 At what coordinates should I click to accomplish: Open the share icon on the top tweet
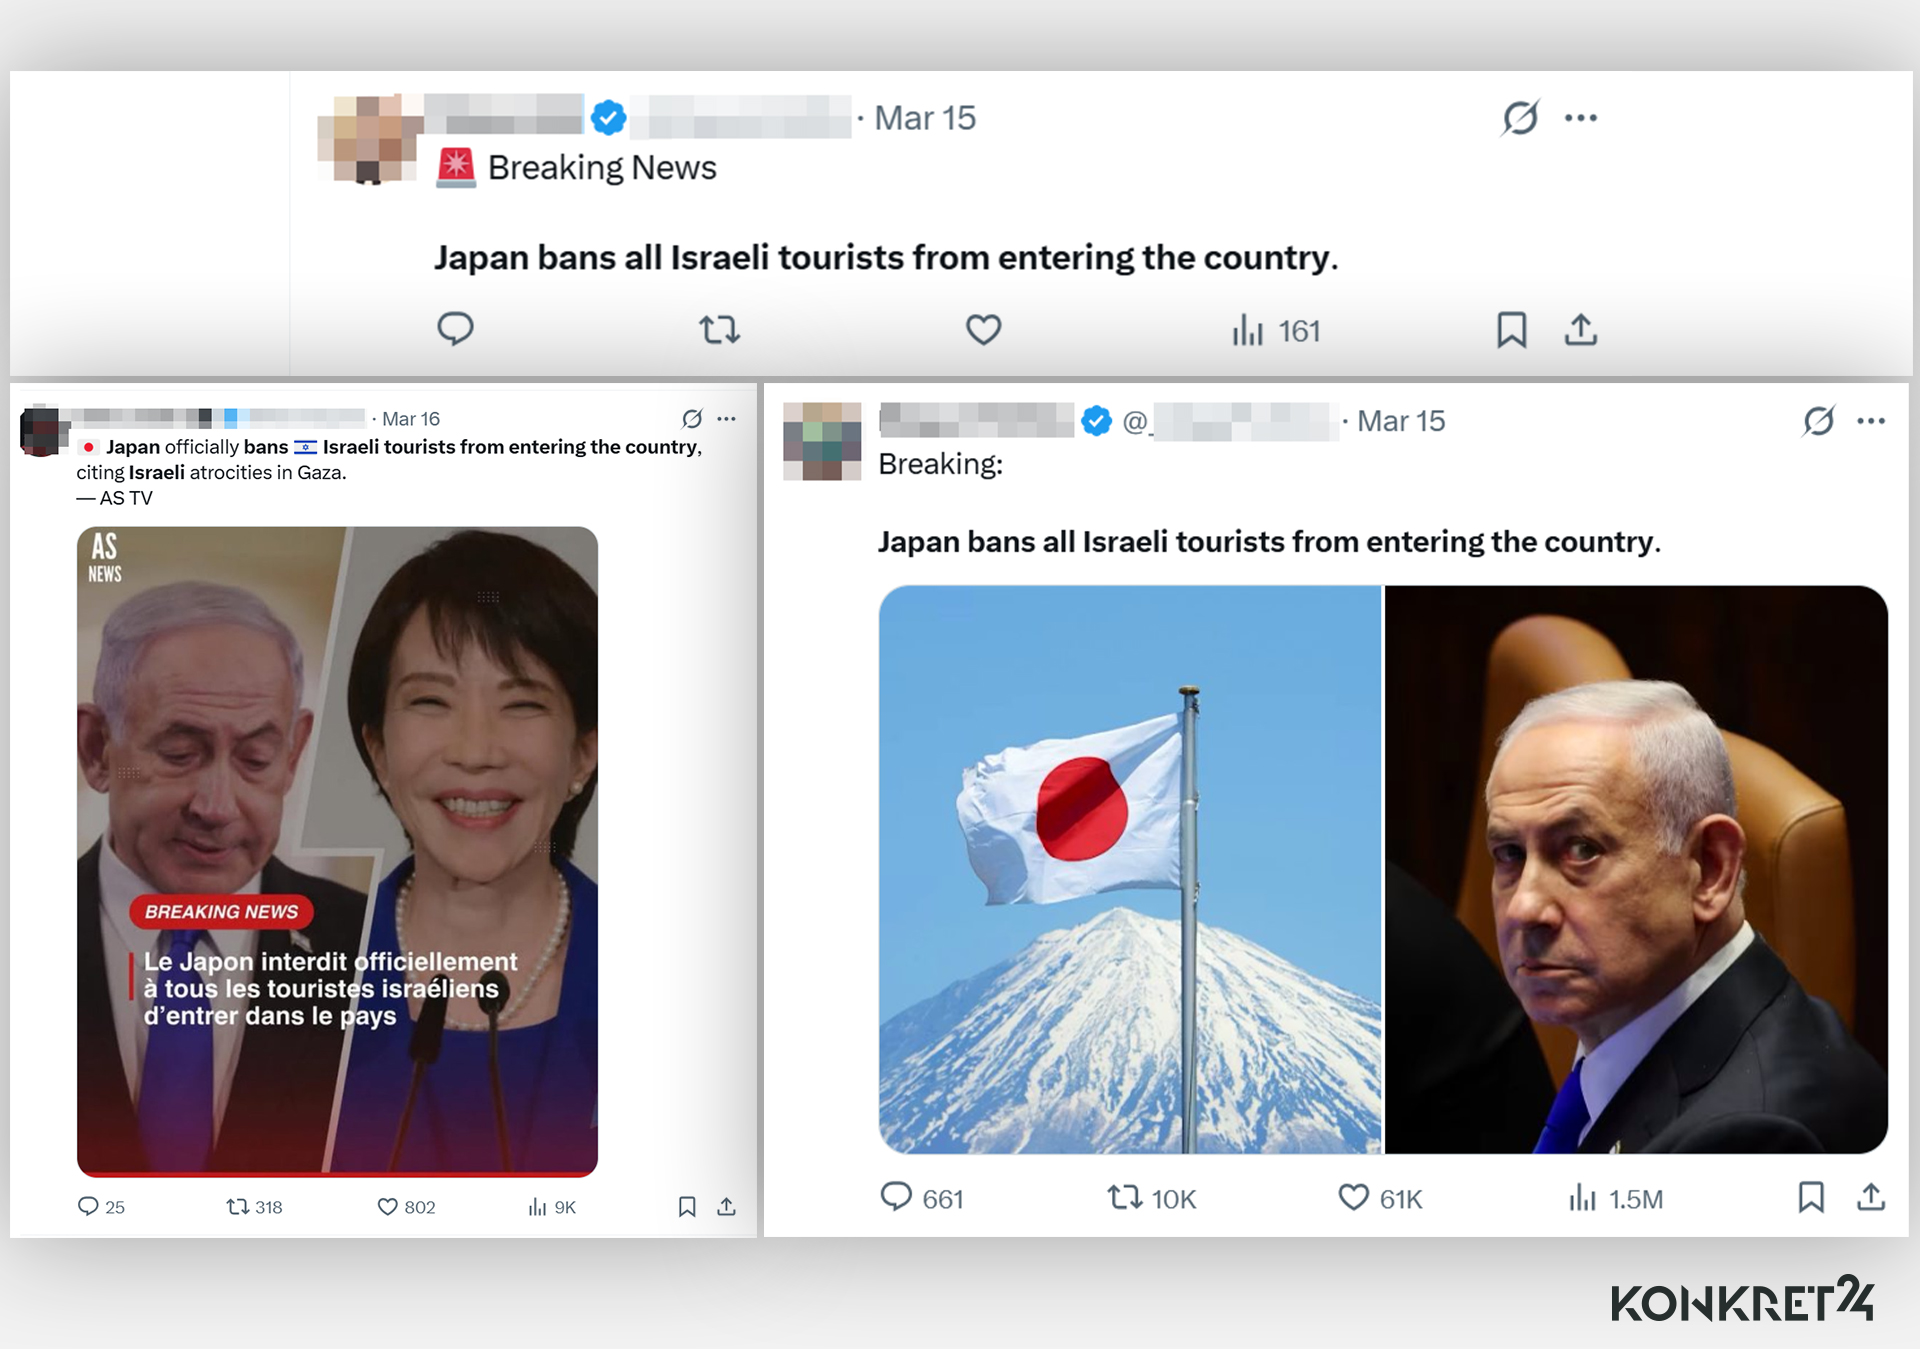[x=1580, y=329]
